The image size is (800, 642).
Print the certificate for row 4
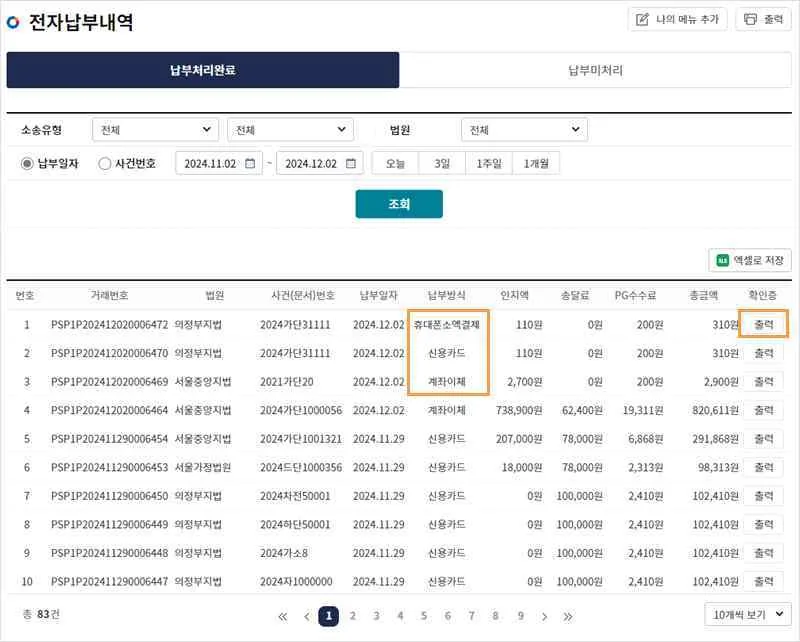tap(763, 410)
